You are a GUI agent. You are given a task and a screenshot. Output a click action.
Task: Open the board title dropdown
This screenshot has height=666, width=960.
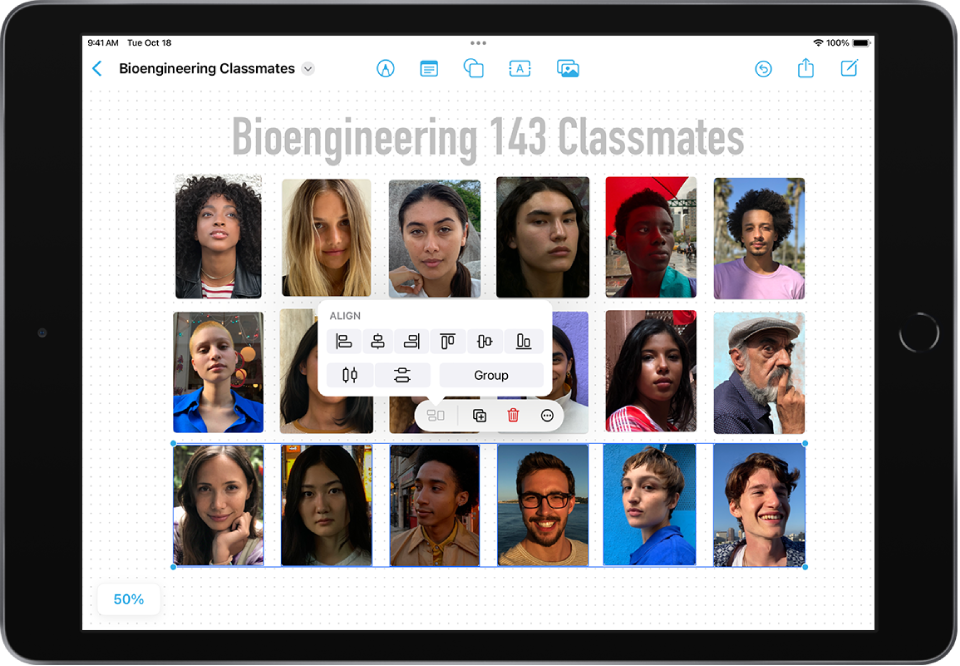pyautogui.click(x=306, y=68)
